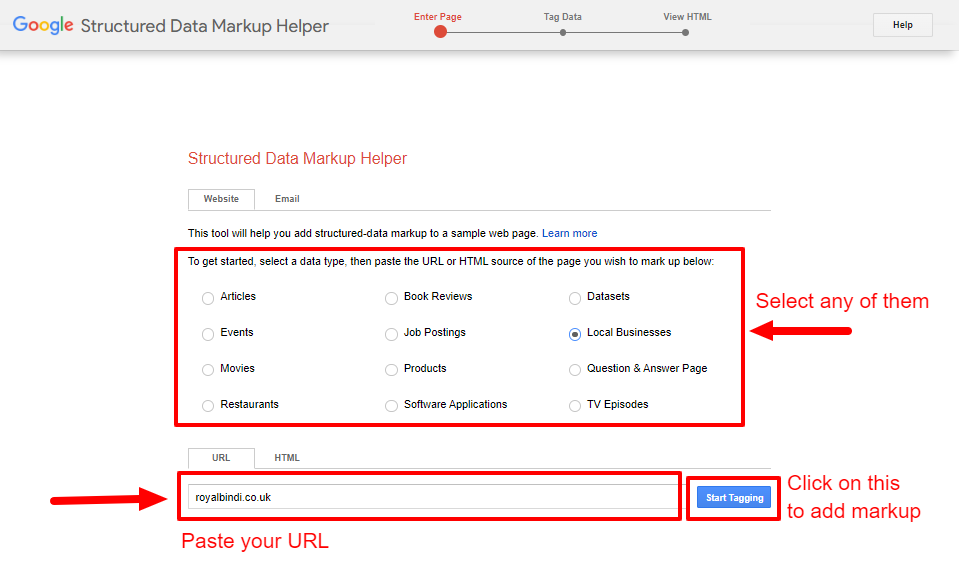Image resolution: width=959 pixels, height=576 pixels.
Task: Select the Articles radio button
Action: click(208, 298)
